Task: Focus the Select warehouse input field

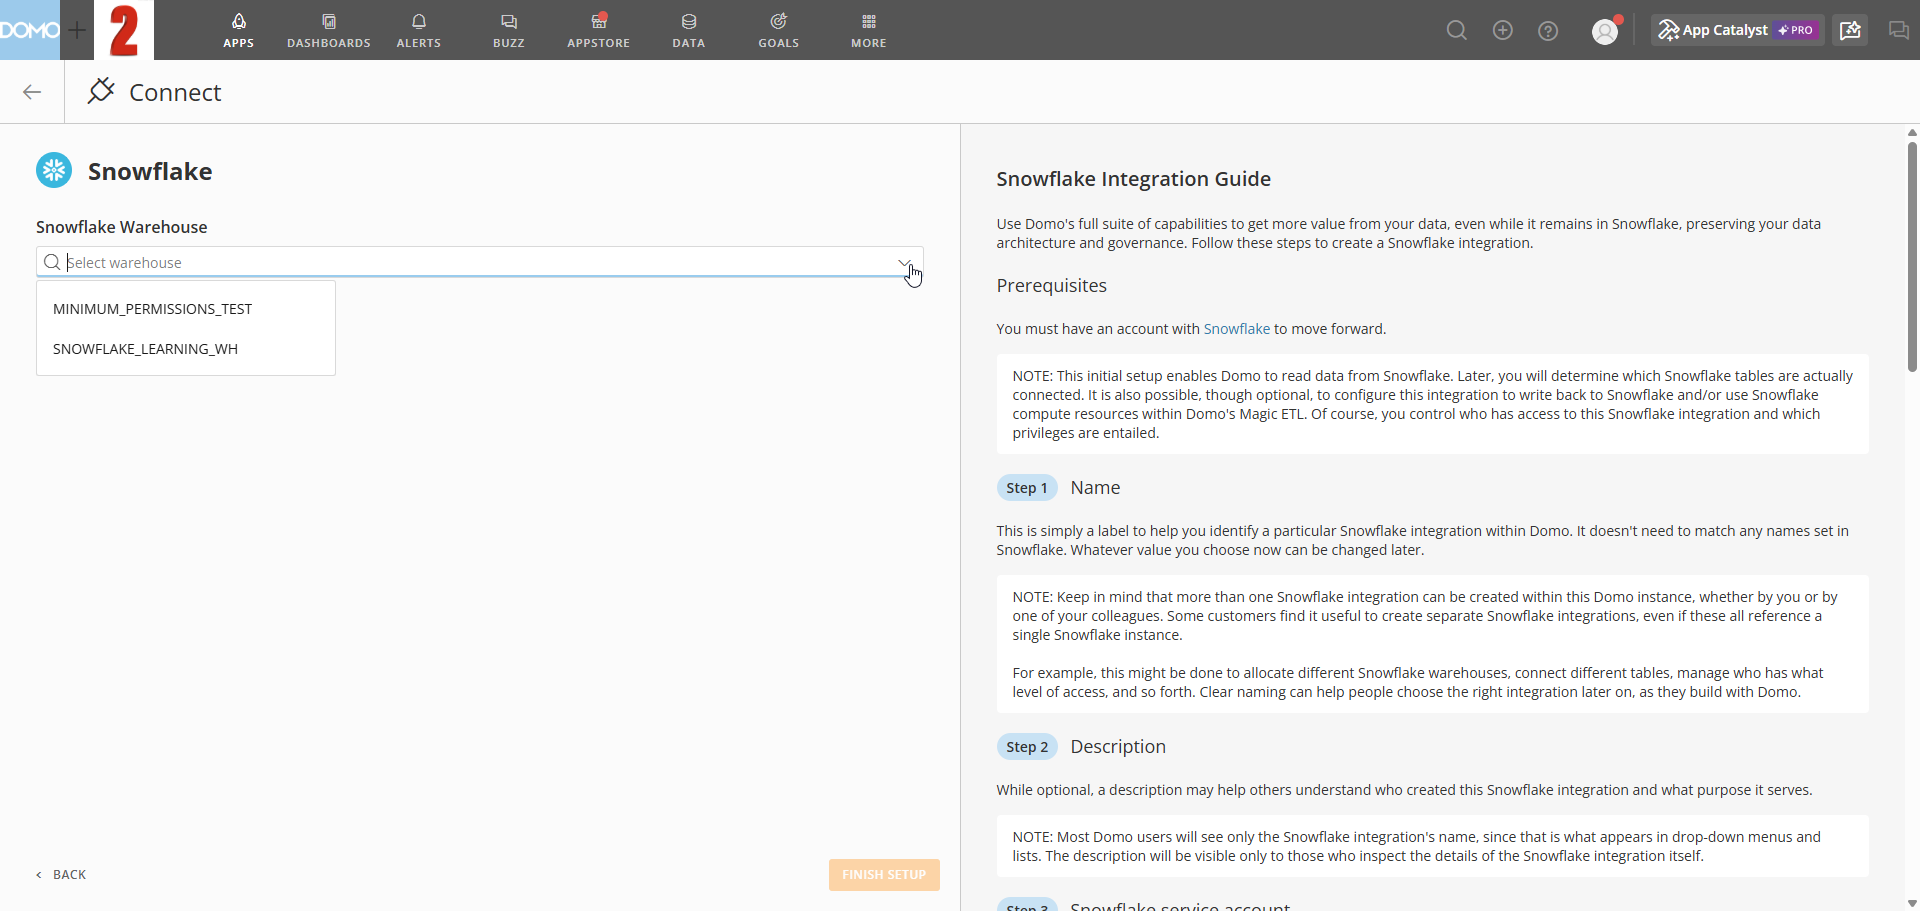Action: point(480,262)
